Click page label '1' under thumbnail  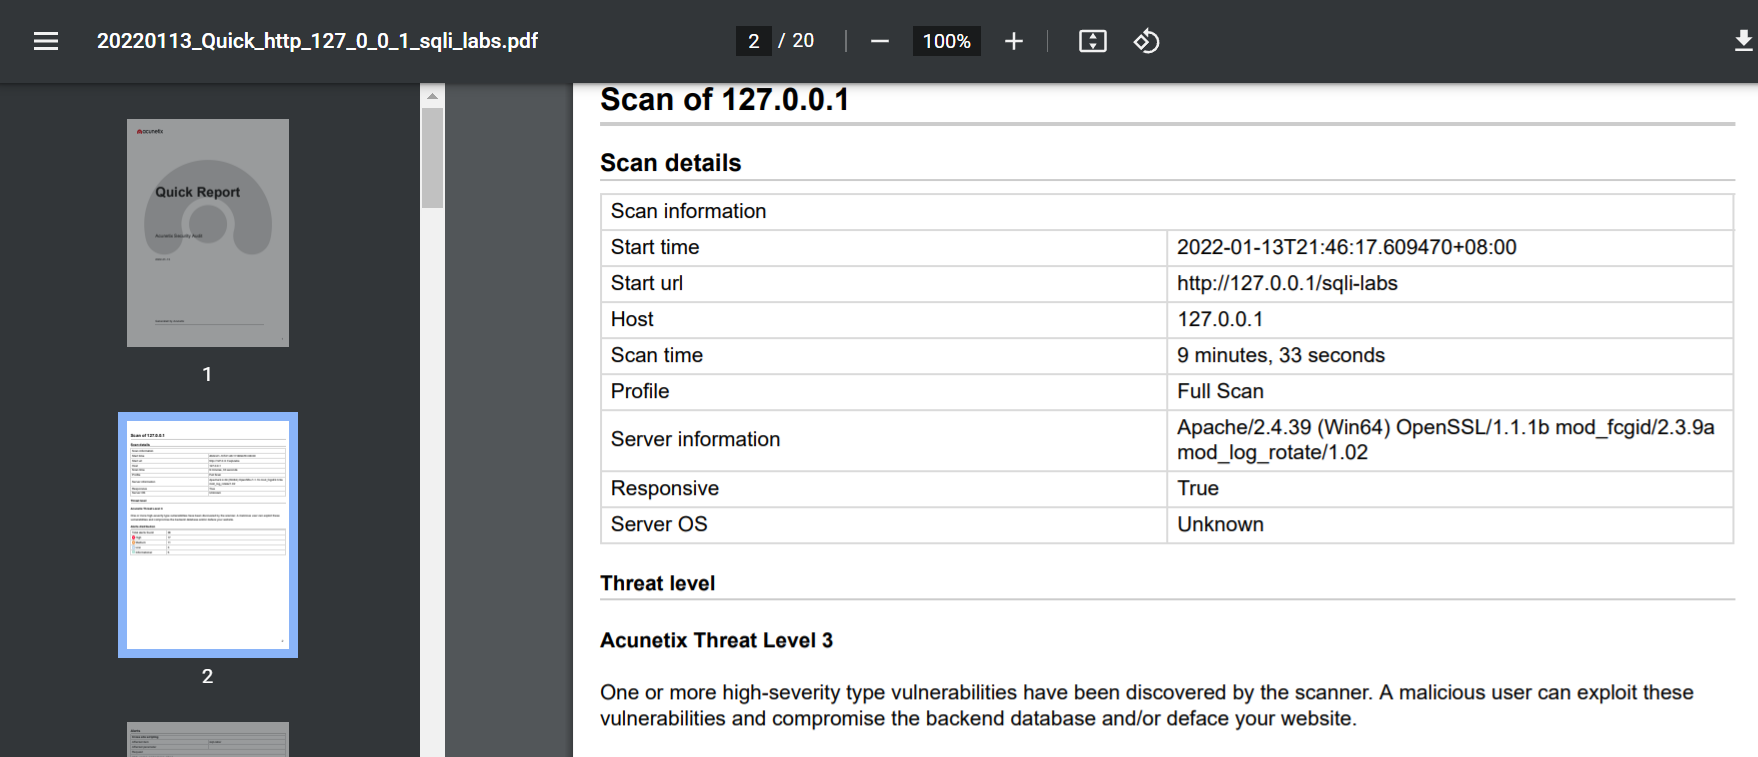(207, 374)
